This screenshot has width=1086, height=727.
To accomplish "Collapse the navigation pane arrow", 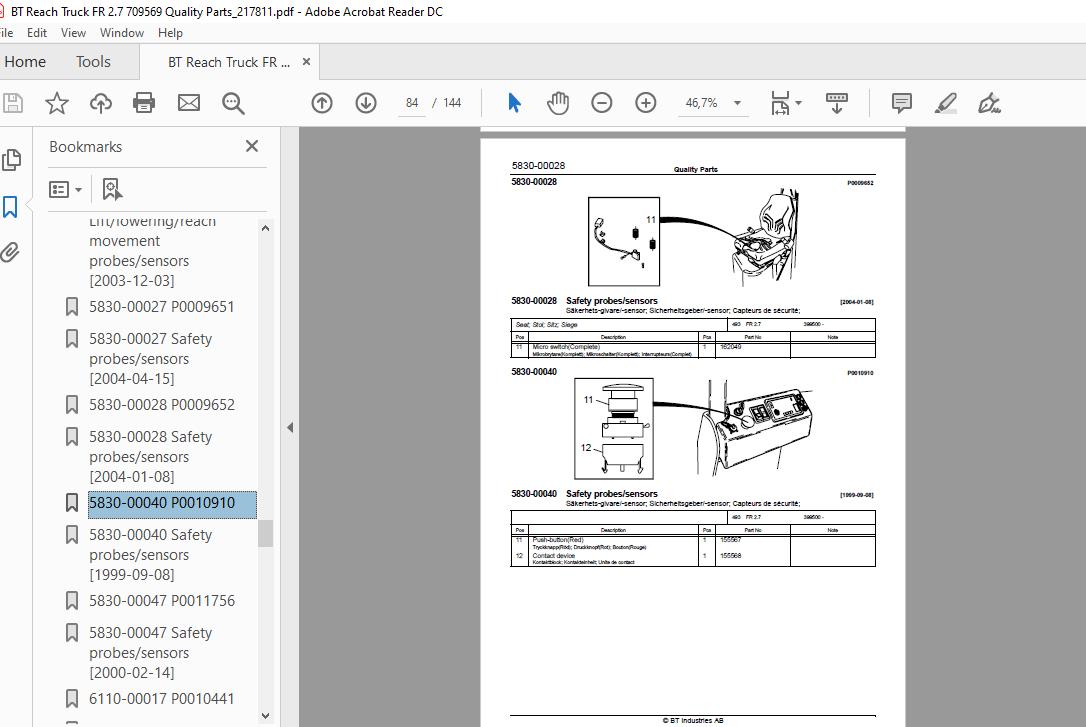I will [x=290, y=427].
